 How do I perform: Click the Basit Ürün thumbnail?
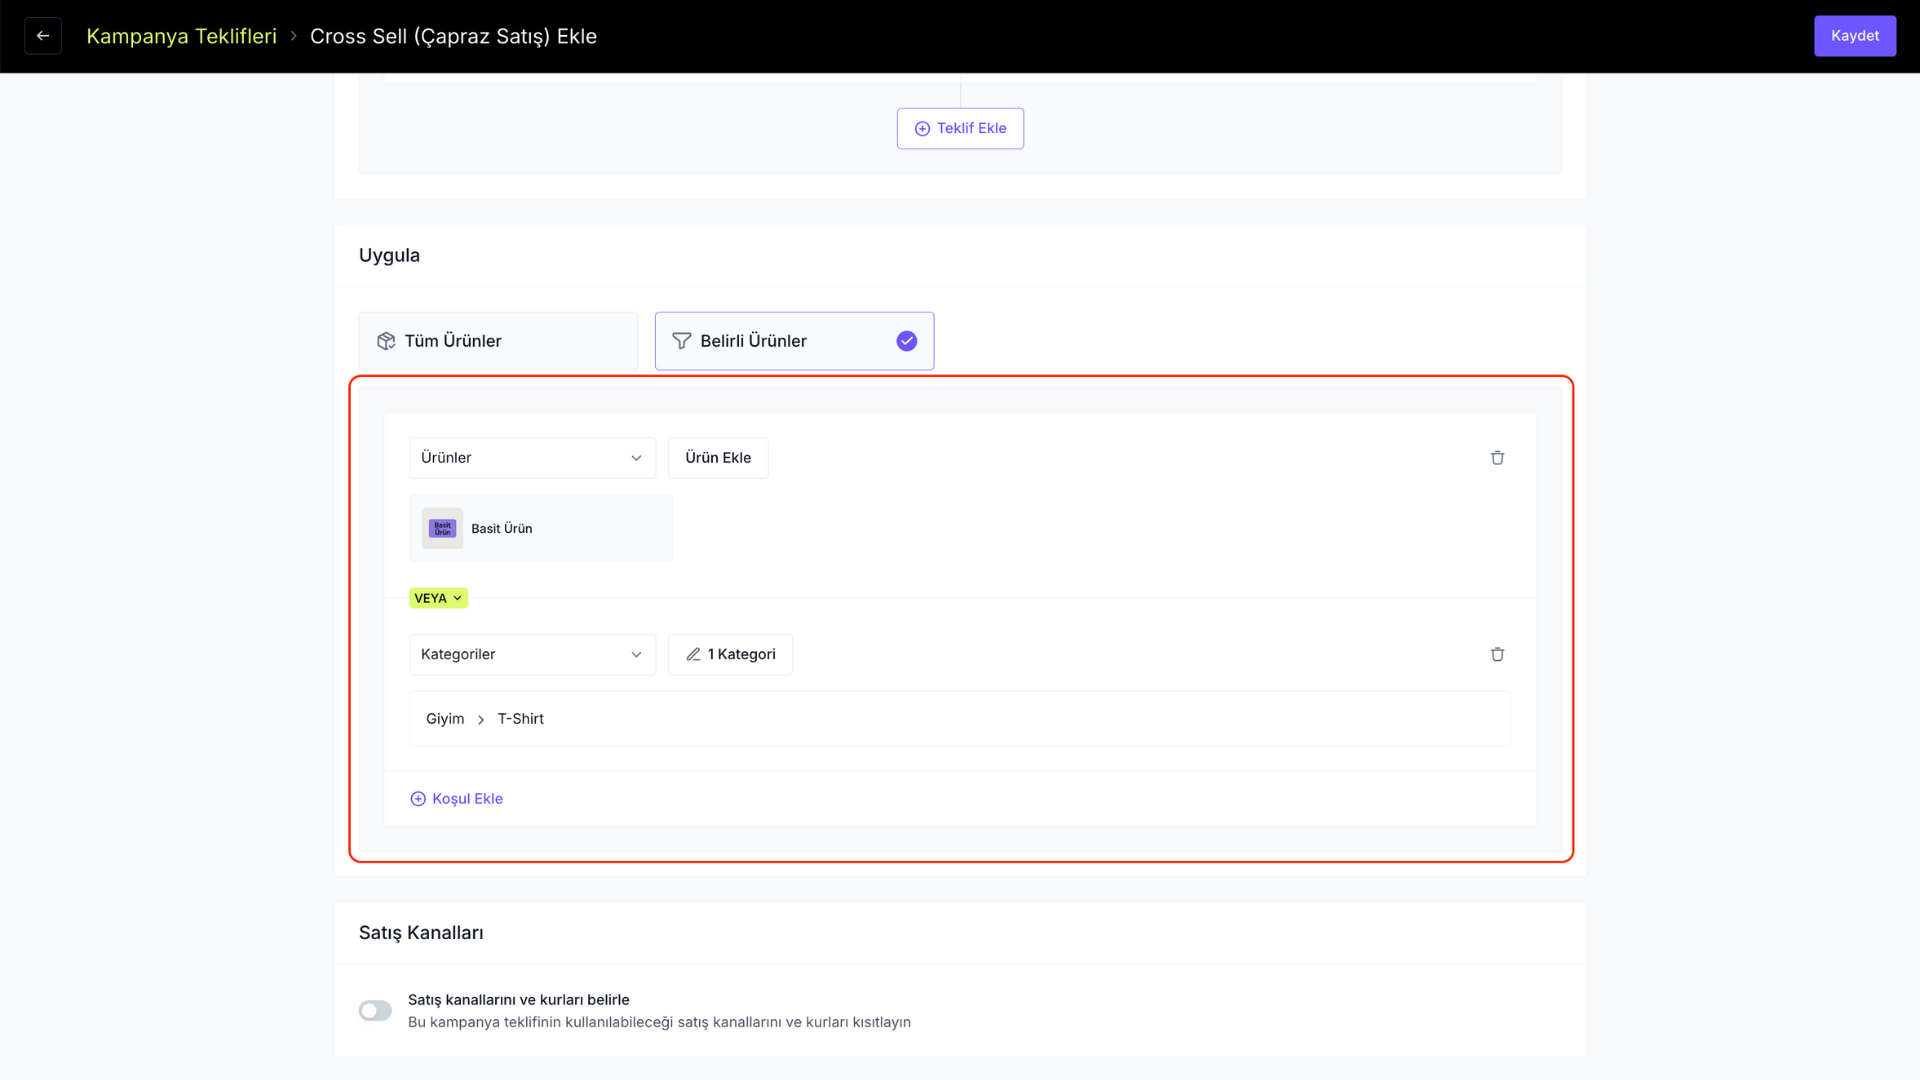coord(442,528)
